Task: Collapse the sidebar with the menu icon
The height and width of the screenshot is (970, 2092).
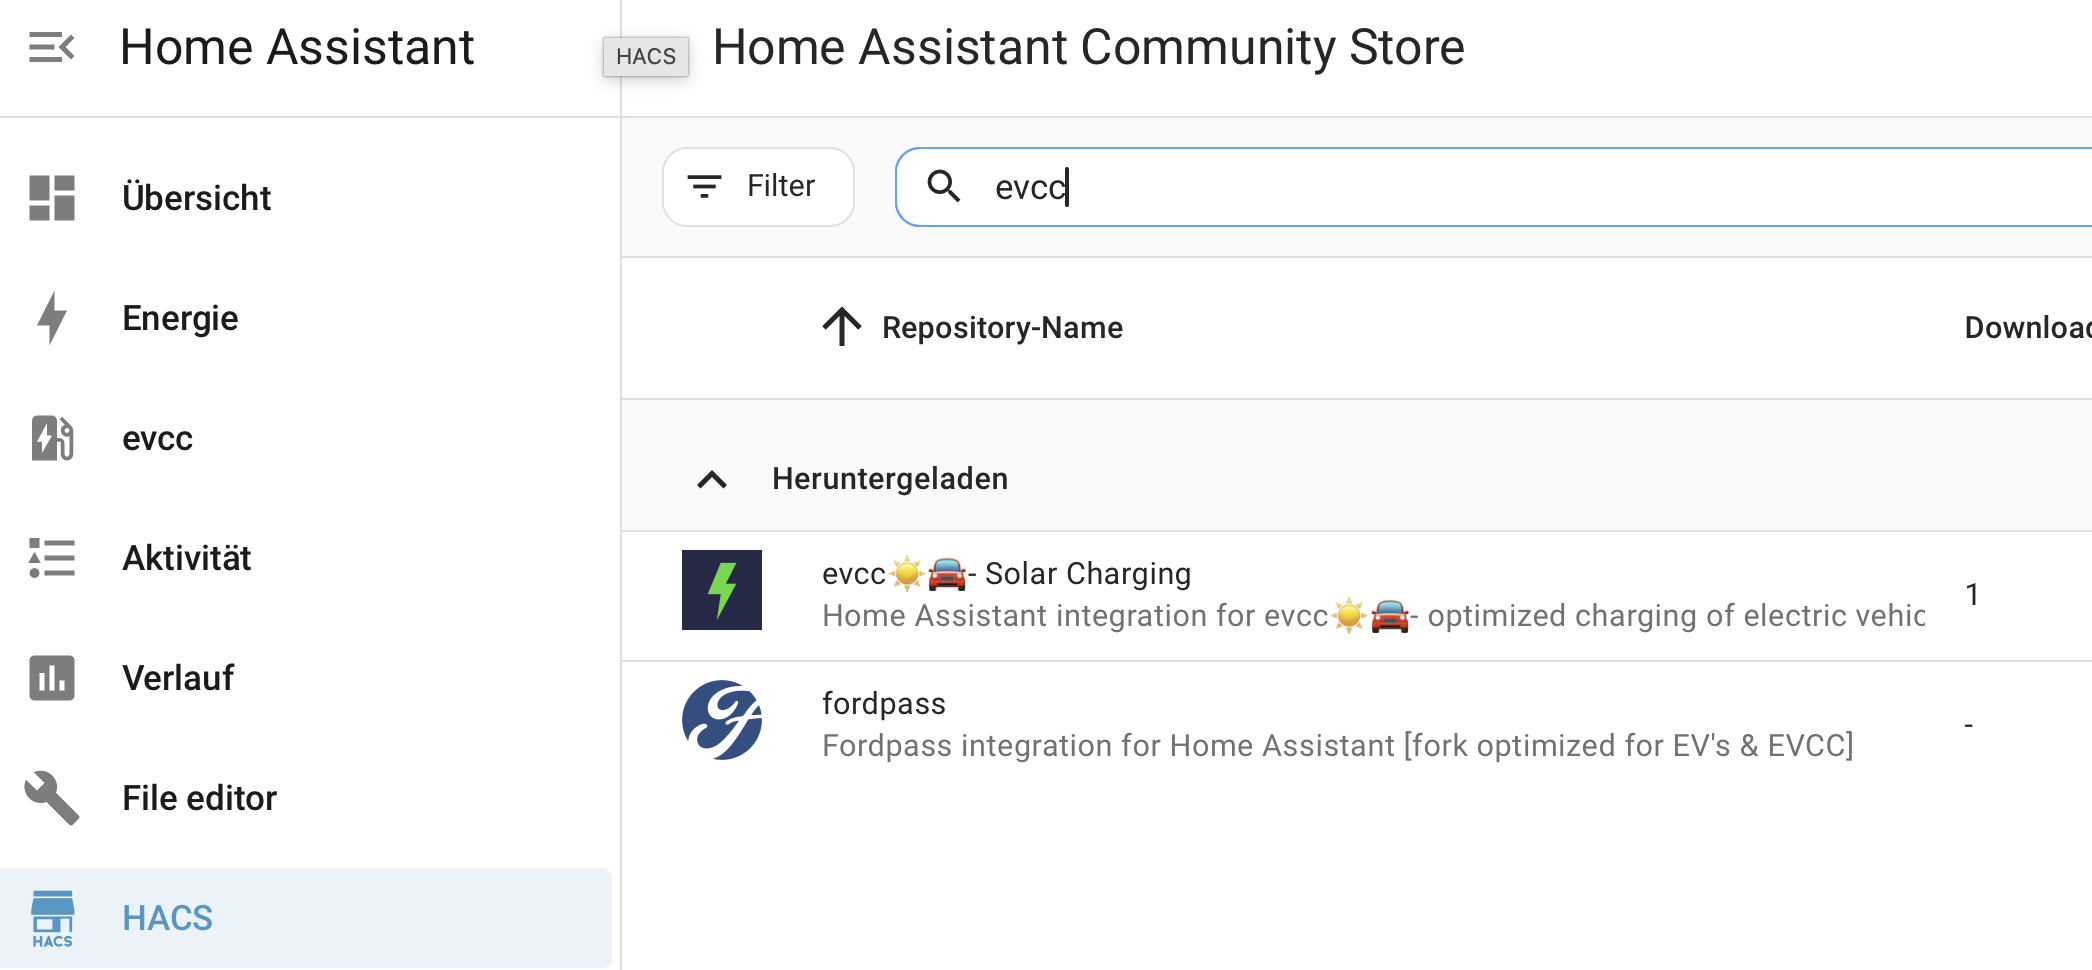Action: click(51, 47)
